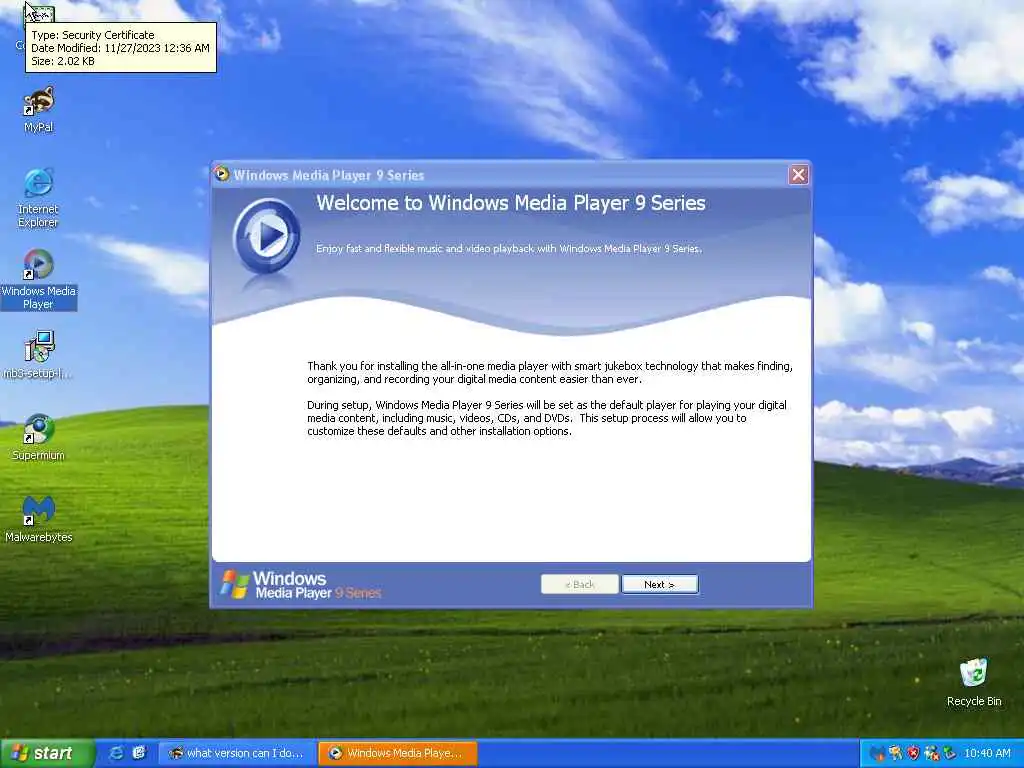Click the 'Welcome to Windows Media Player 9 Series' heading

[x=511, y=203]
